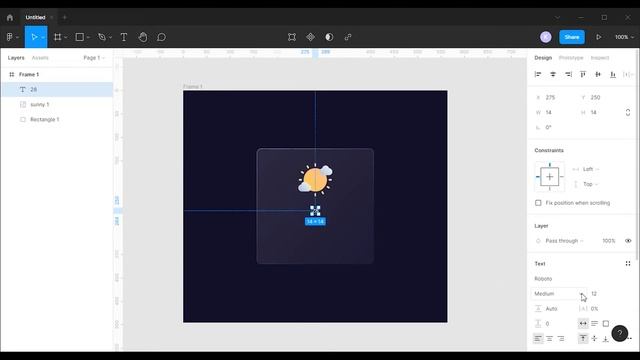640x360 pixels.
Task: Select the Move tool
Action: pos(34,37)
